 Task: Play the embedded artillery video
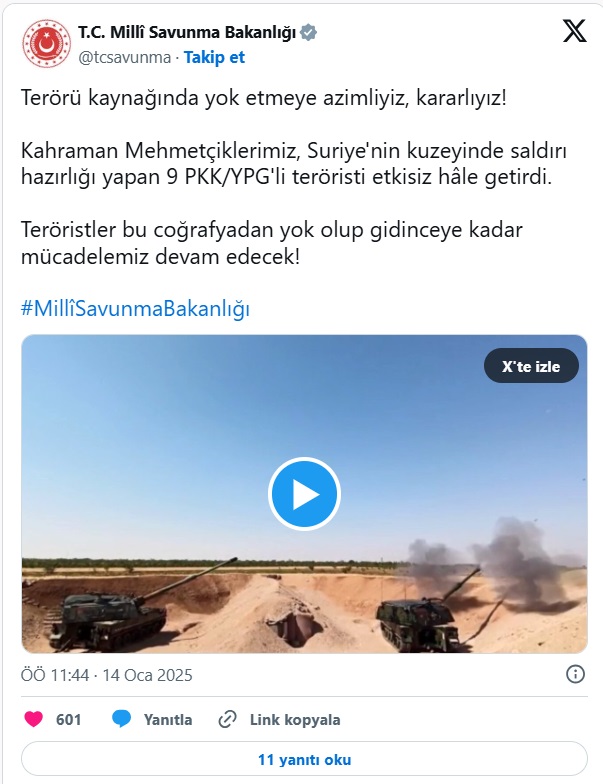[304, 494]
